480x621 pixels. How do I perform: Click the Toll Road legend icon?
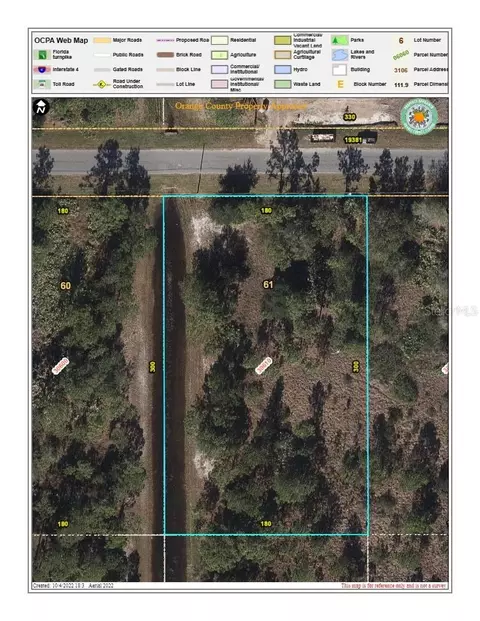(42, 84)
